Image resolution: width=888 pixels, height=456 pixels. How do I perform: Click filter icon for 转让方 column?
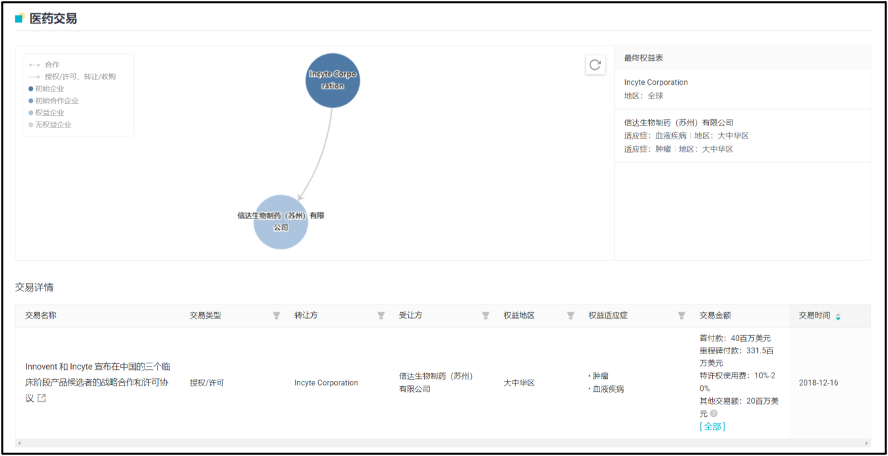(x=381, y=316)
